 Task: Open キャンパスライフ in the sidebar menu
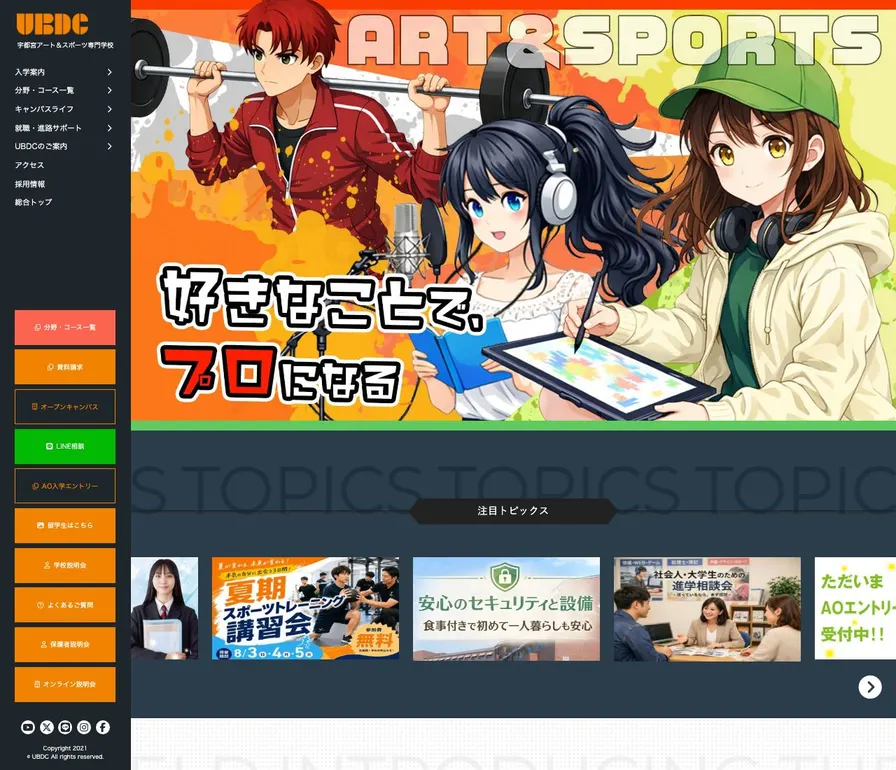(x=44, y=109)
